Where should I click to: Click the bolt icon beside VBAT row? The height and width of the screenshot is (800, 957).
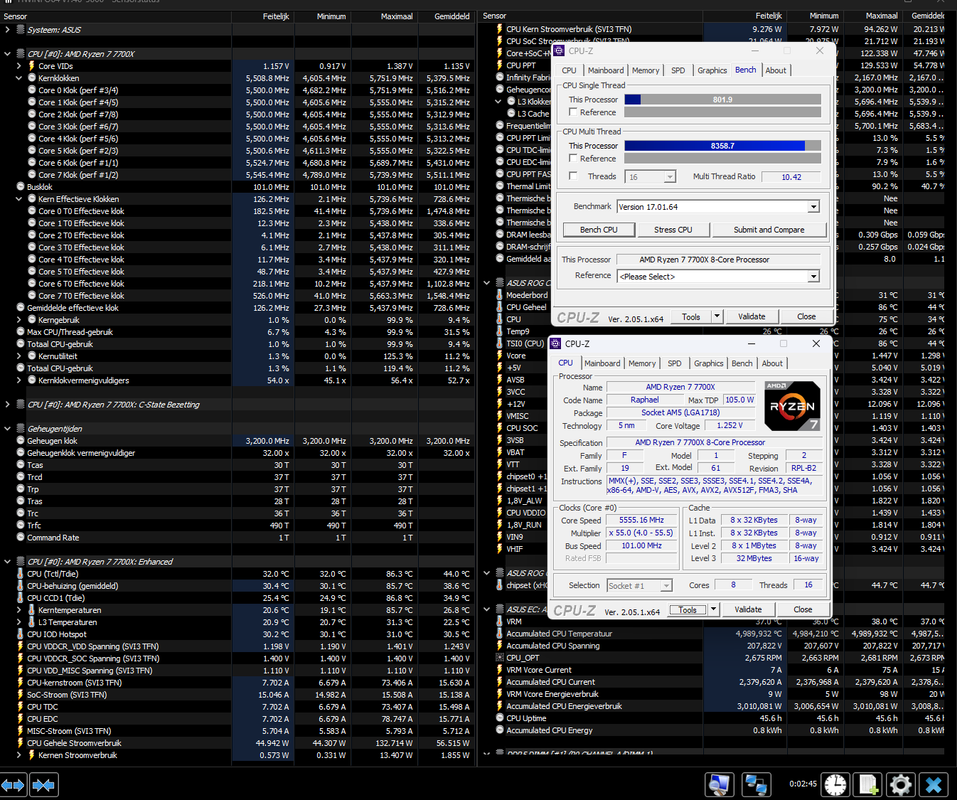click(x=499, y=452)
